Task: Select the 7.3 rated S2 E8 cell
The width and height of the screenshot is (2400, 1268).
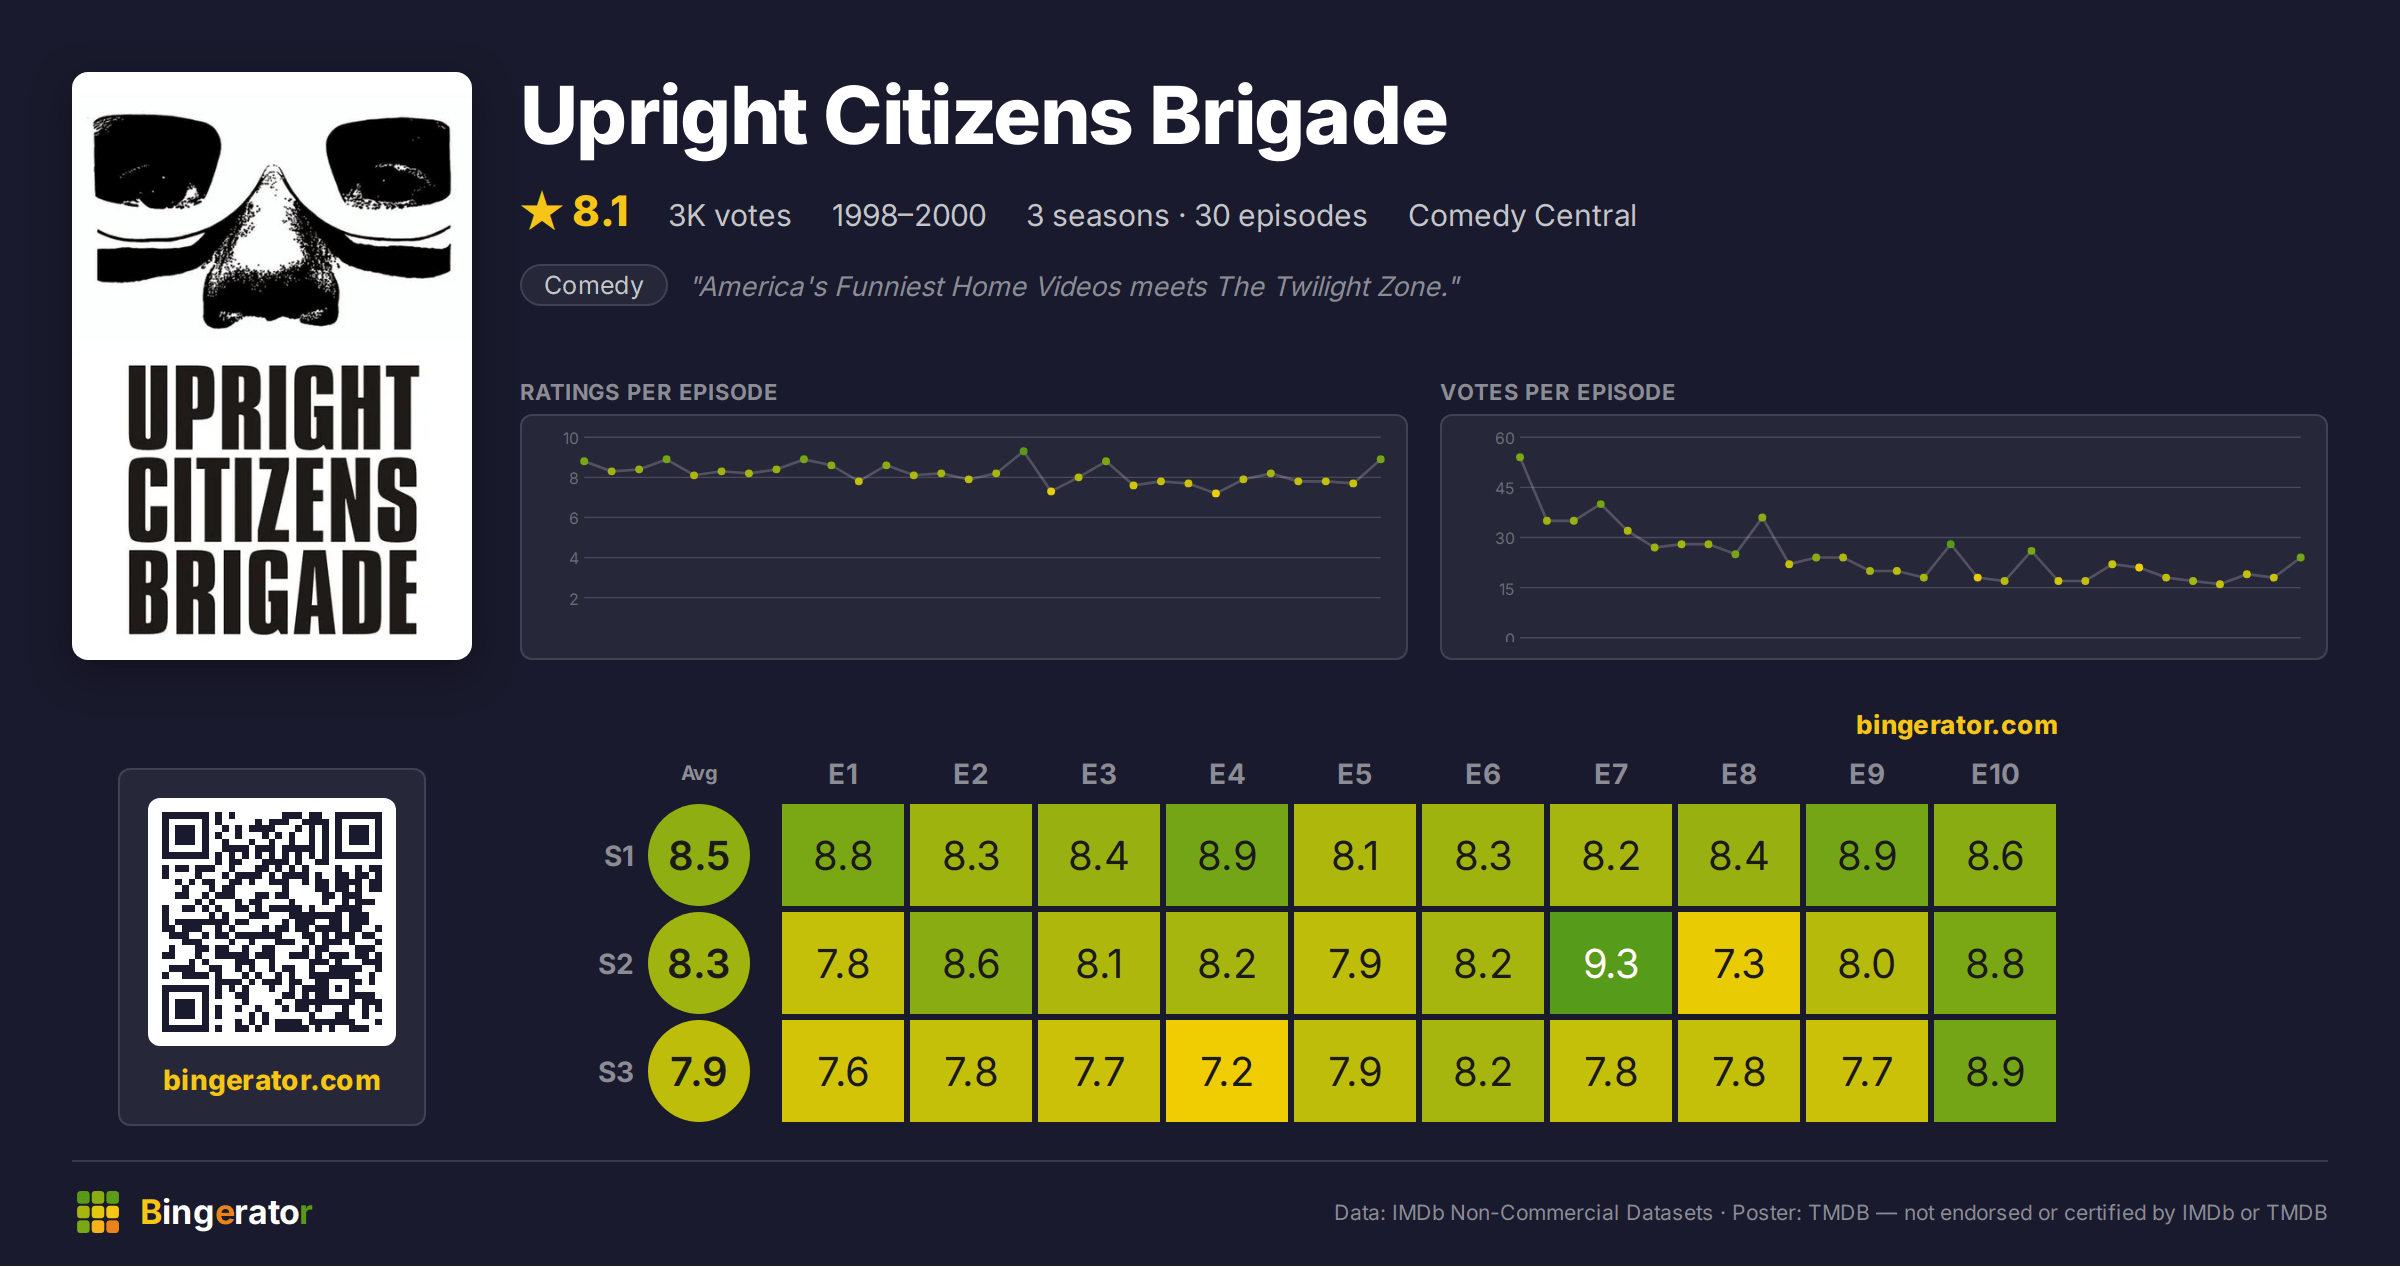Action: 1739,964
